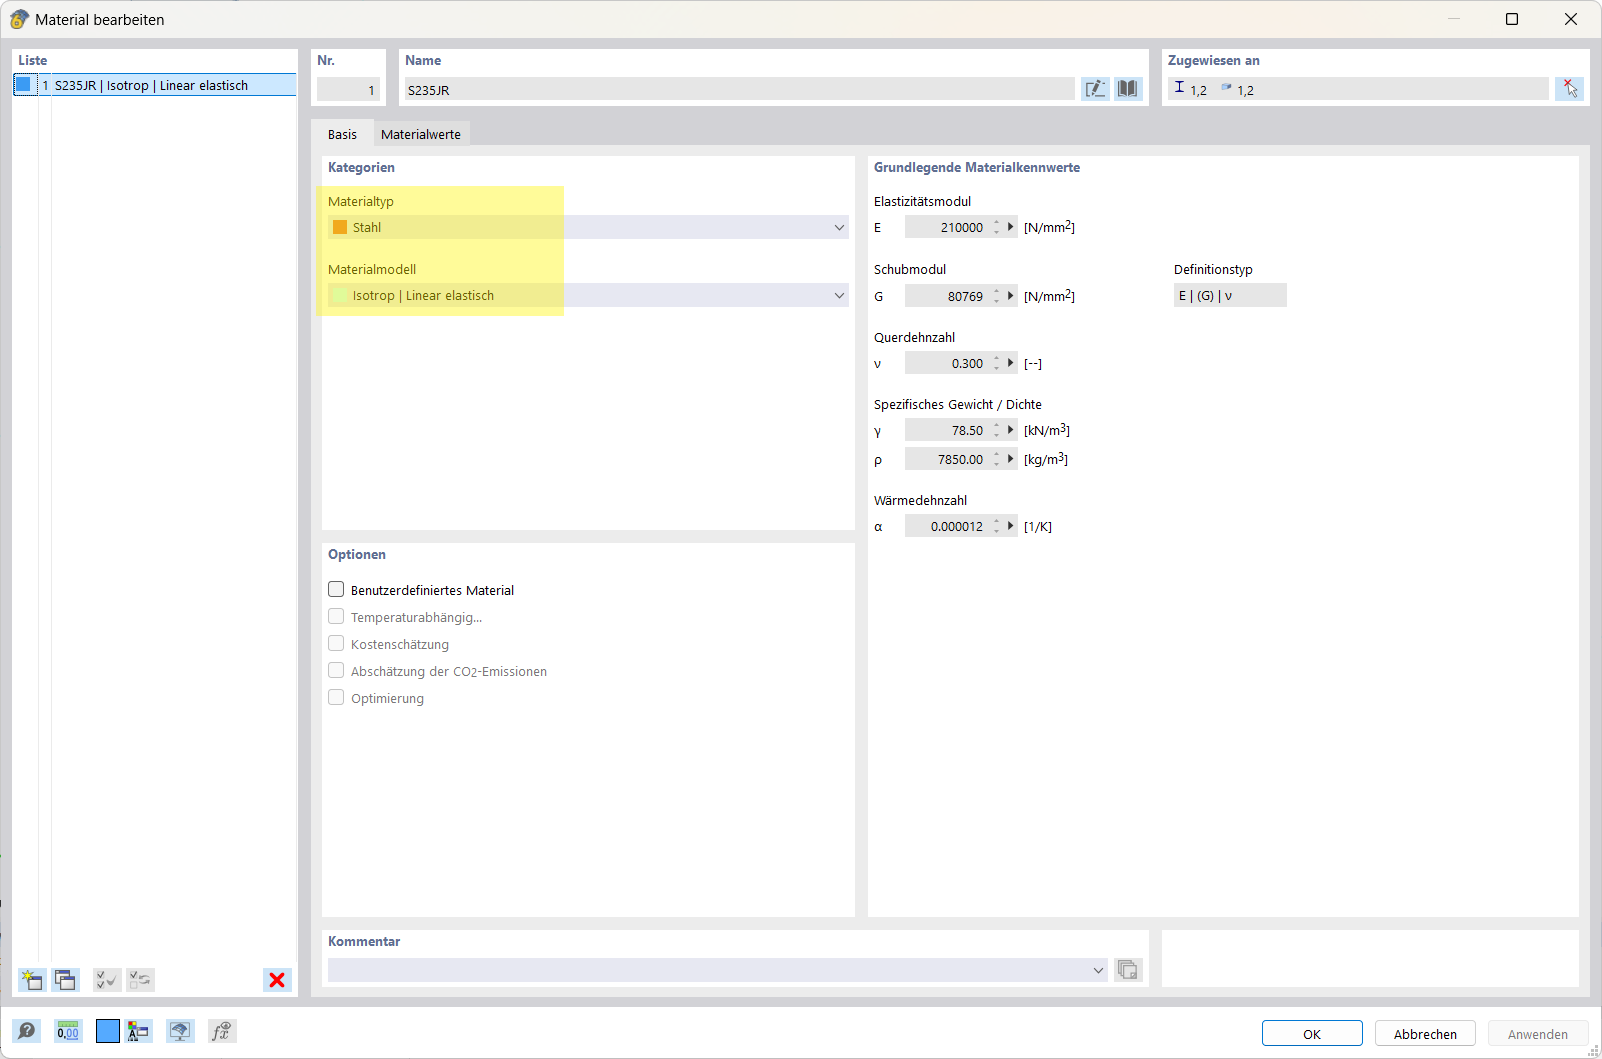The height and width of the screenshot is (1059, 1602).
Task: Switch to the Materialwerte tab
Action: pos(420,133)
